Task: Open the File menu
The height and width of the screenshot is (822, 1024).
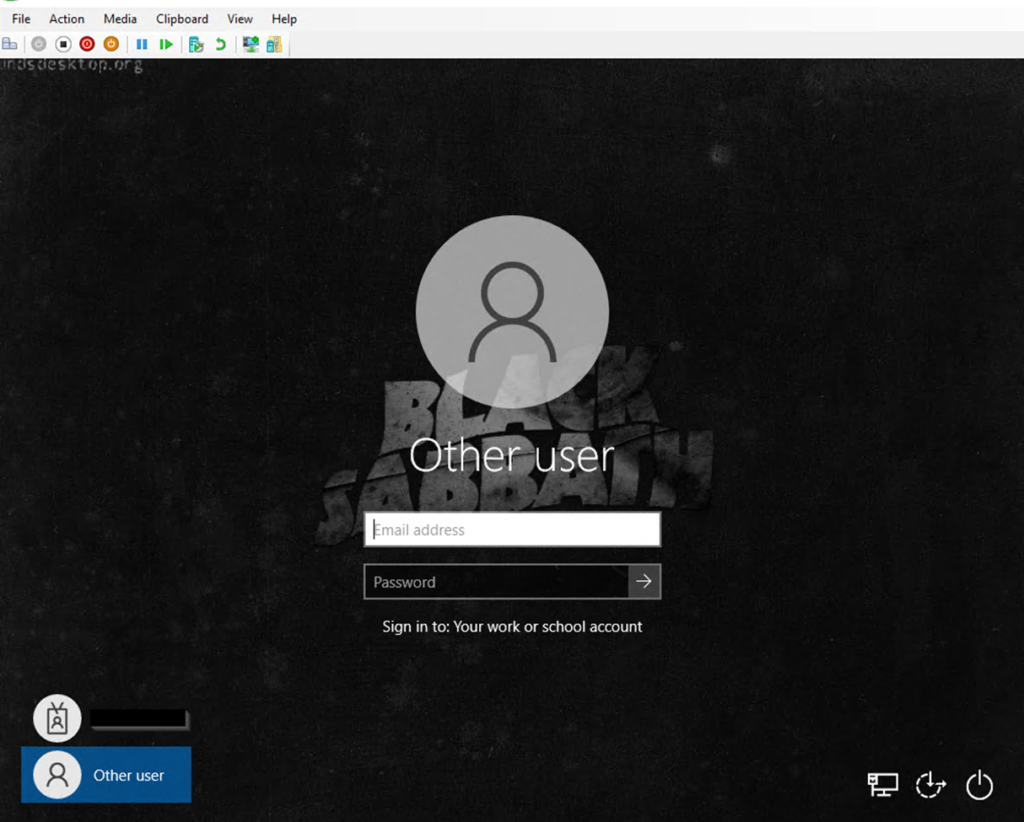Action: click(x=21, y=19)
